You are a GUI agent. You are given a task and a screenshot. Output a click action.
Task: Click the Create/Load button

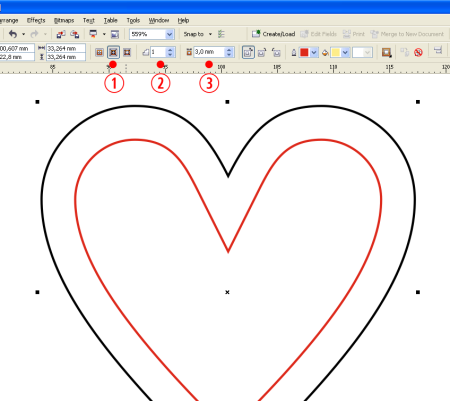click(x=274, y=34)
